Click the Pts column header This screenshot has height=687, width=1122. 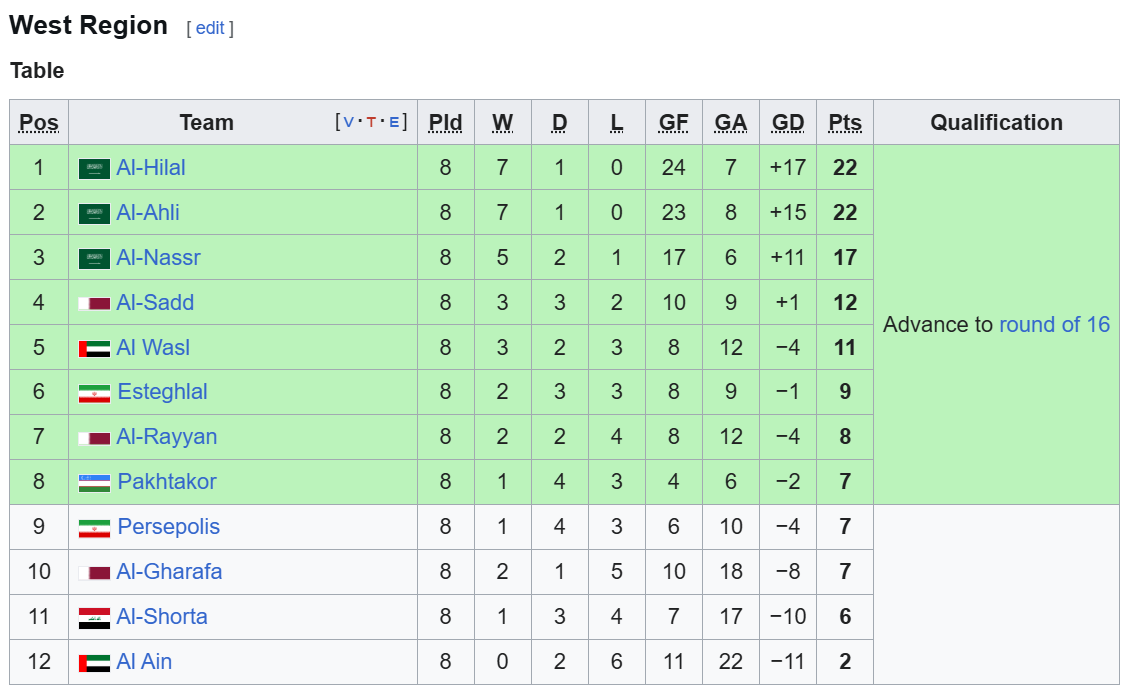[845, 122]
